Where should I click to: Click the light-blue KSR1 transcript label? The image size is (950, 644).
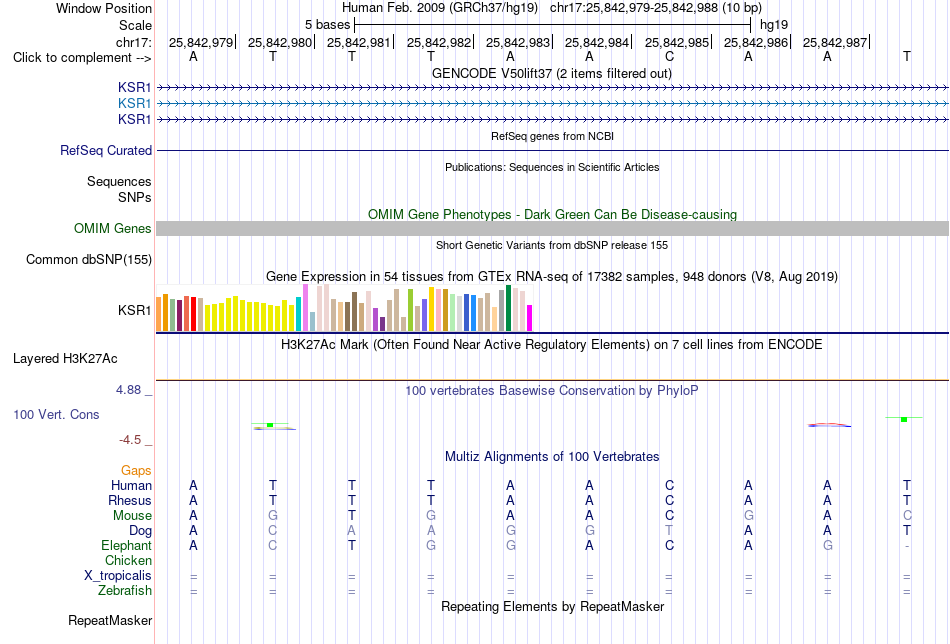pos(135,104)
